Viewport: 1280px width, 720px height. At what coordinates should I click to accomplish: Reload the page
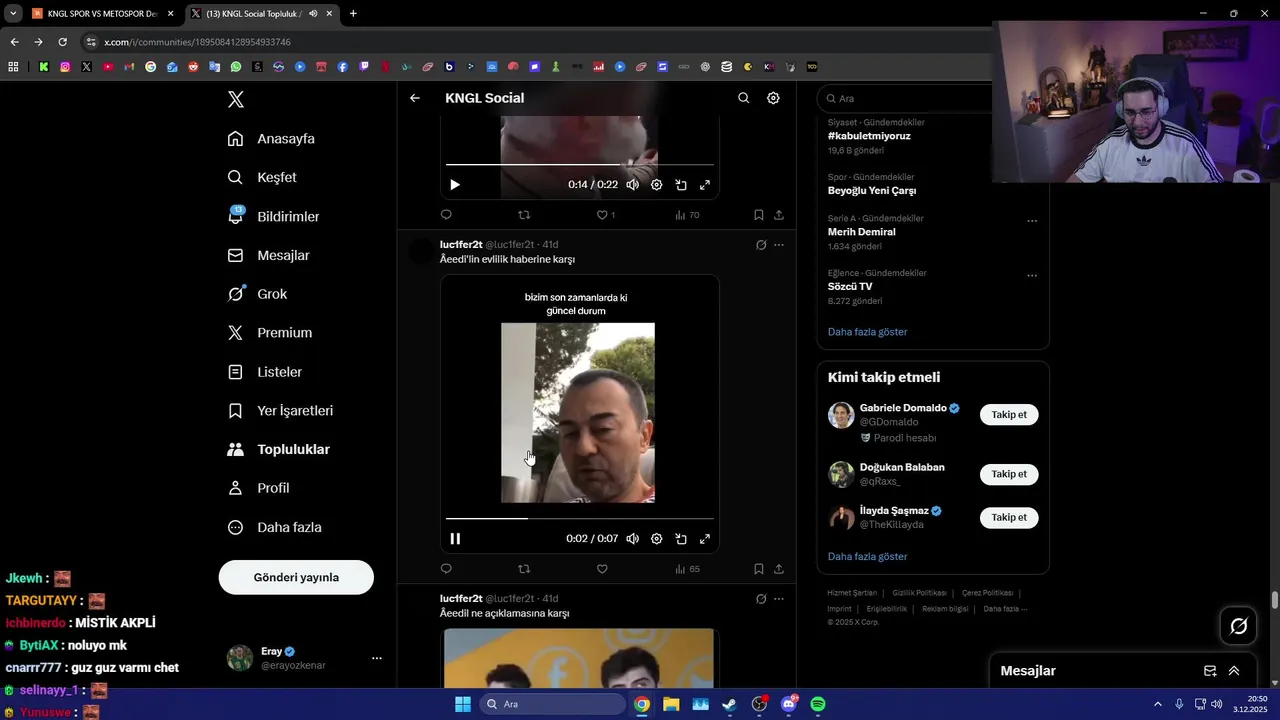click(62, 42)
